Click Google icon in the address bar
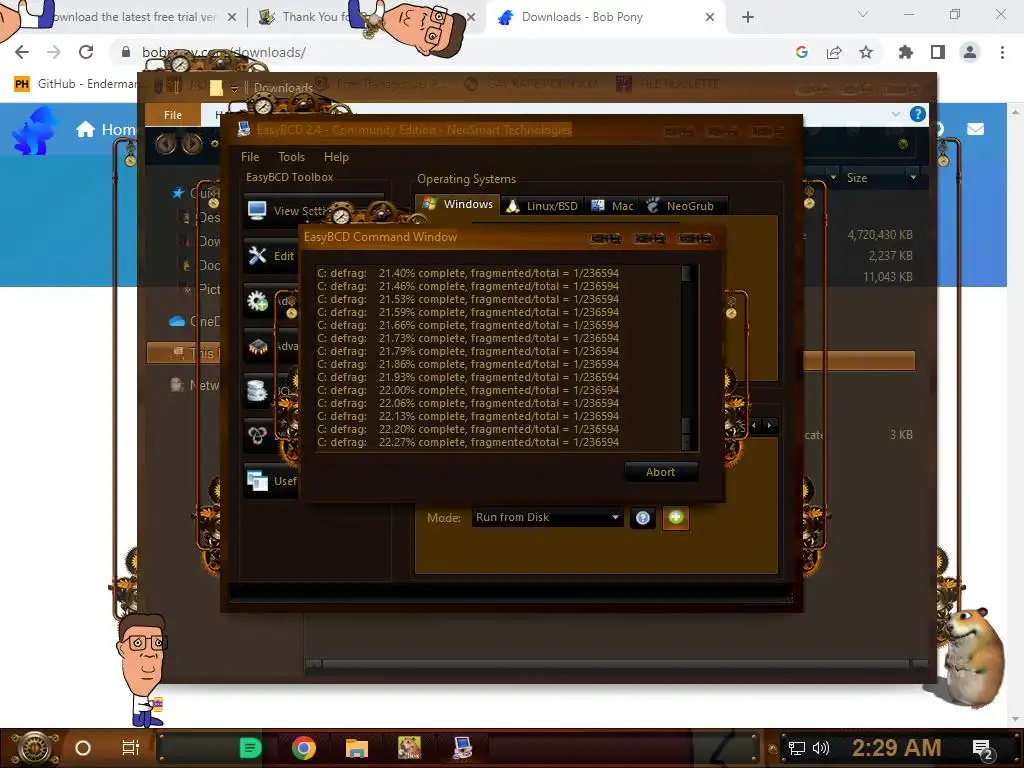The width and height of the screenshot is (1024, 768). pos(802,52)
